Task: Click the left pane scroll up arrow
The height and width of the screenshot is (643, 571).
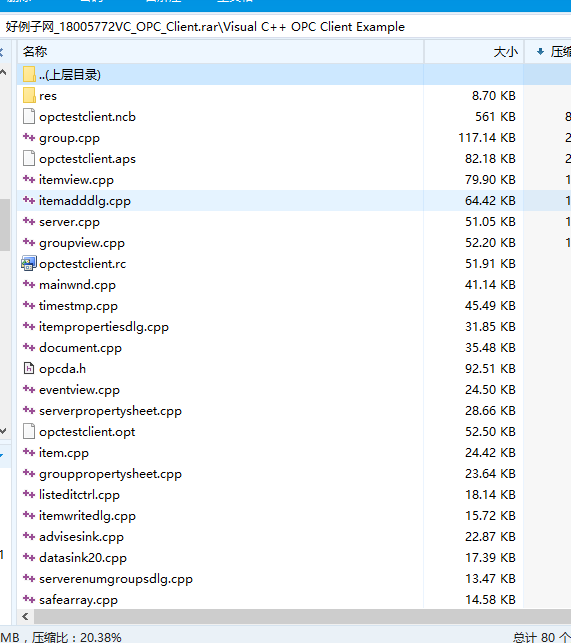Action: [x=3, y=73]
